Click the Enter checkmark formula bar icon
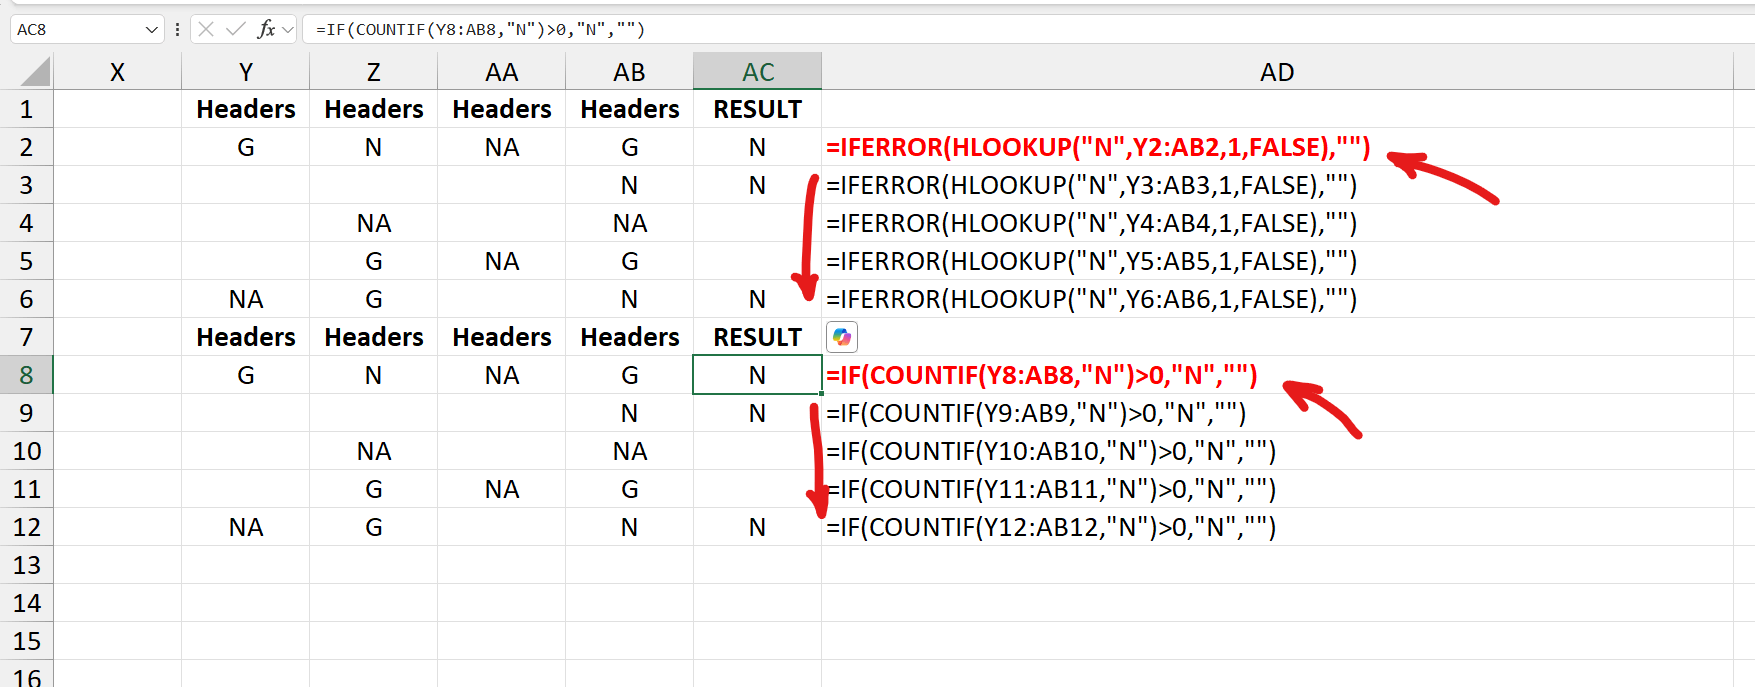Screen dimensions: 1755x687 236,29
